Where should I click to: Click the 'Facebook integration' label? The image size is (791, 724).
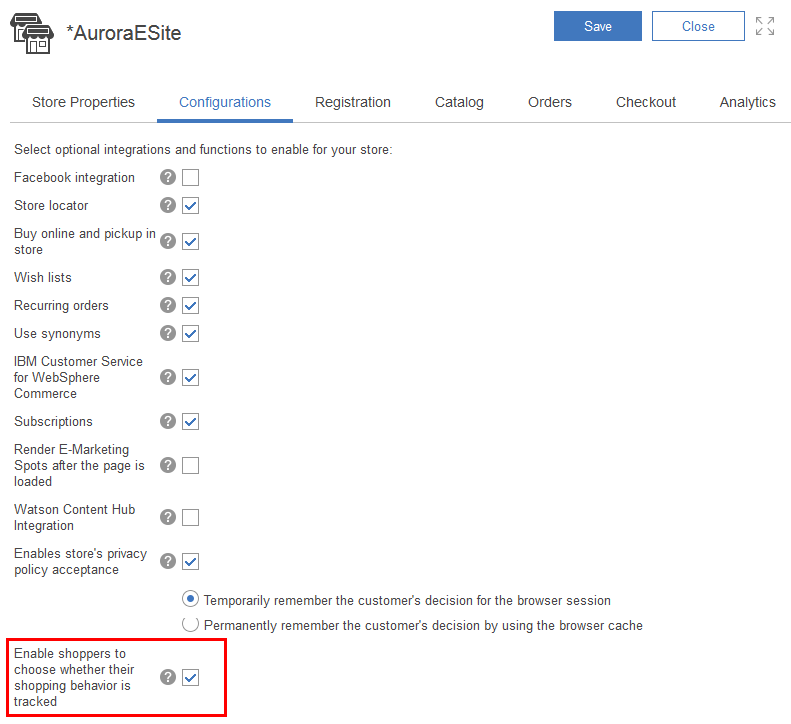(x=75, y=178)
